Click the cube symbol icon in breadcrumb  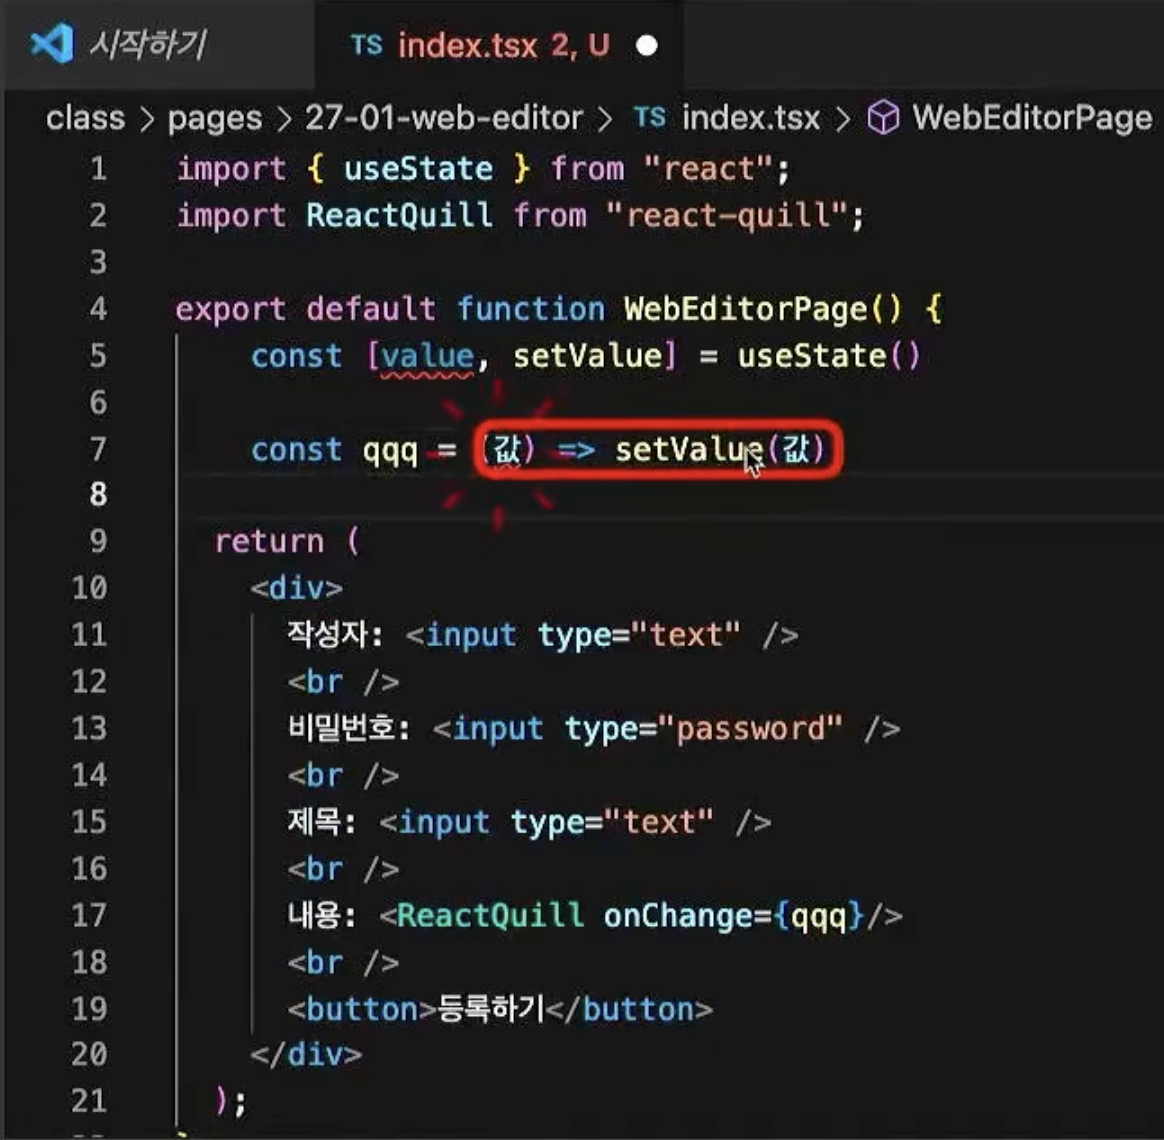pyautogui.click(x=883, y=118)
